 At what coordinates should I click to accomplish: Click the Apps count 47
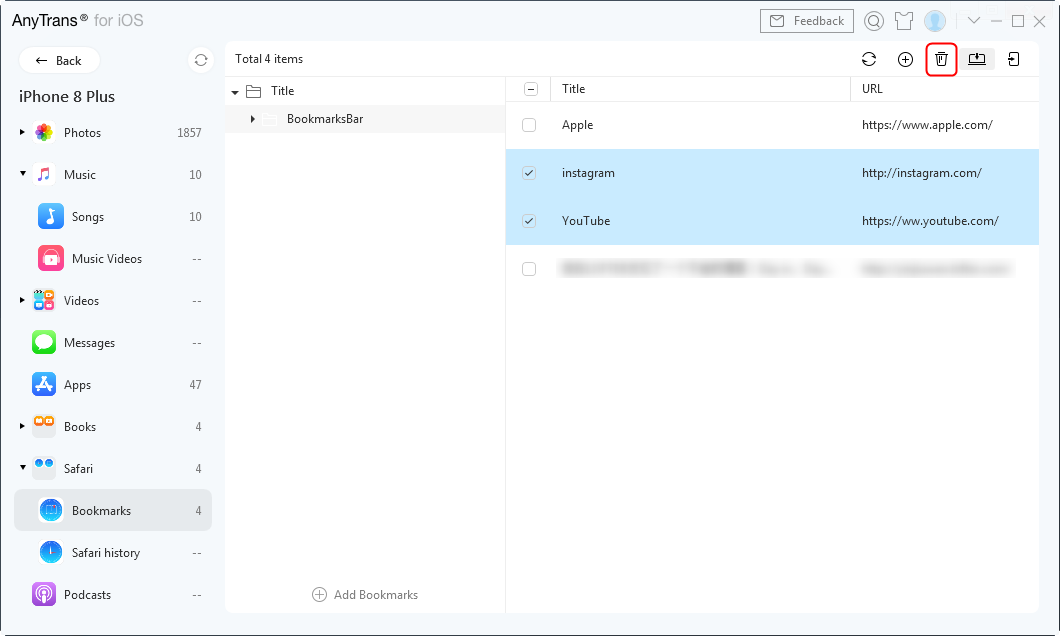click(x=195, y=385)
